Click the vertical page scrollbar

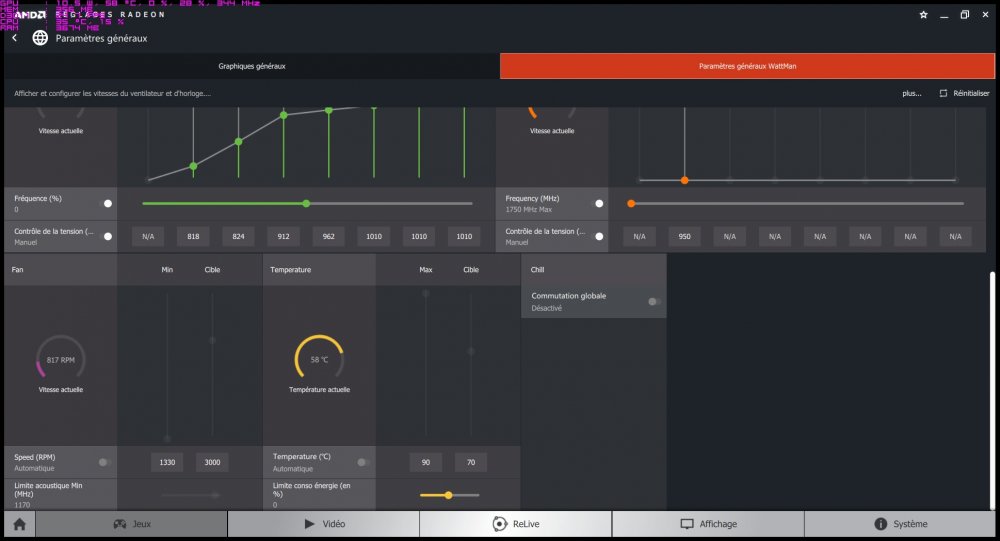992,390
